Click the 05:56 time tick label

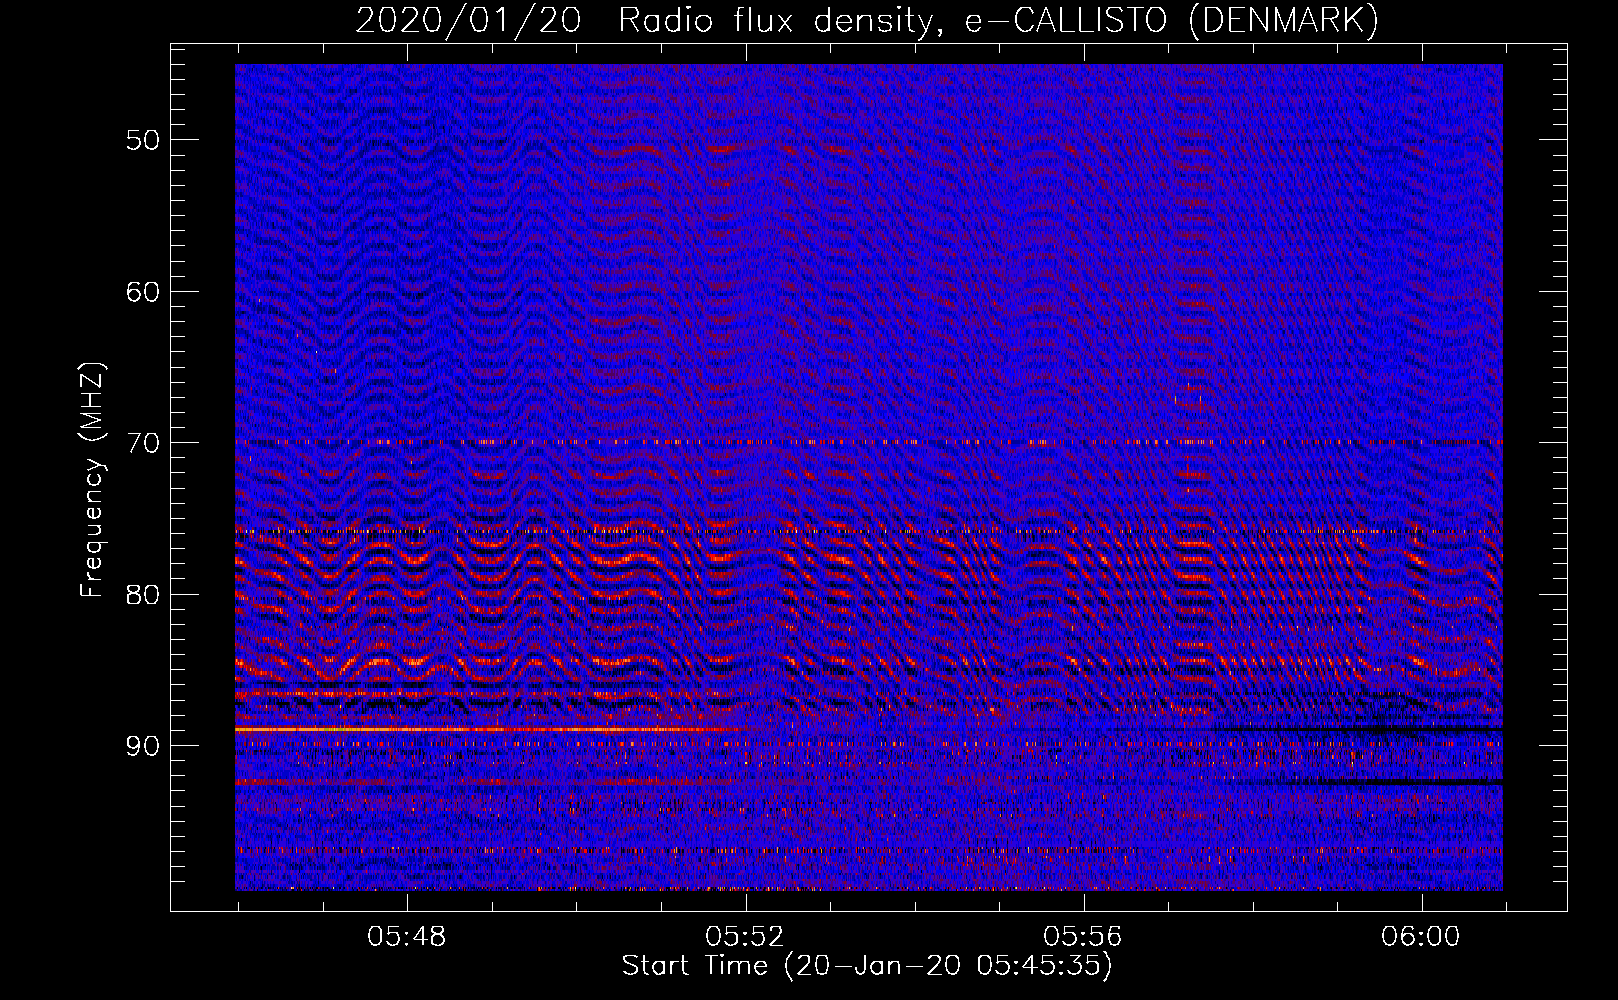[1083, 937]
